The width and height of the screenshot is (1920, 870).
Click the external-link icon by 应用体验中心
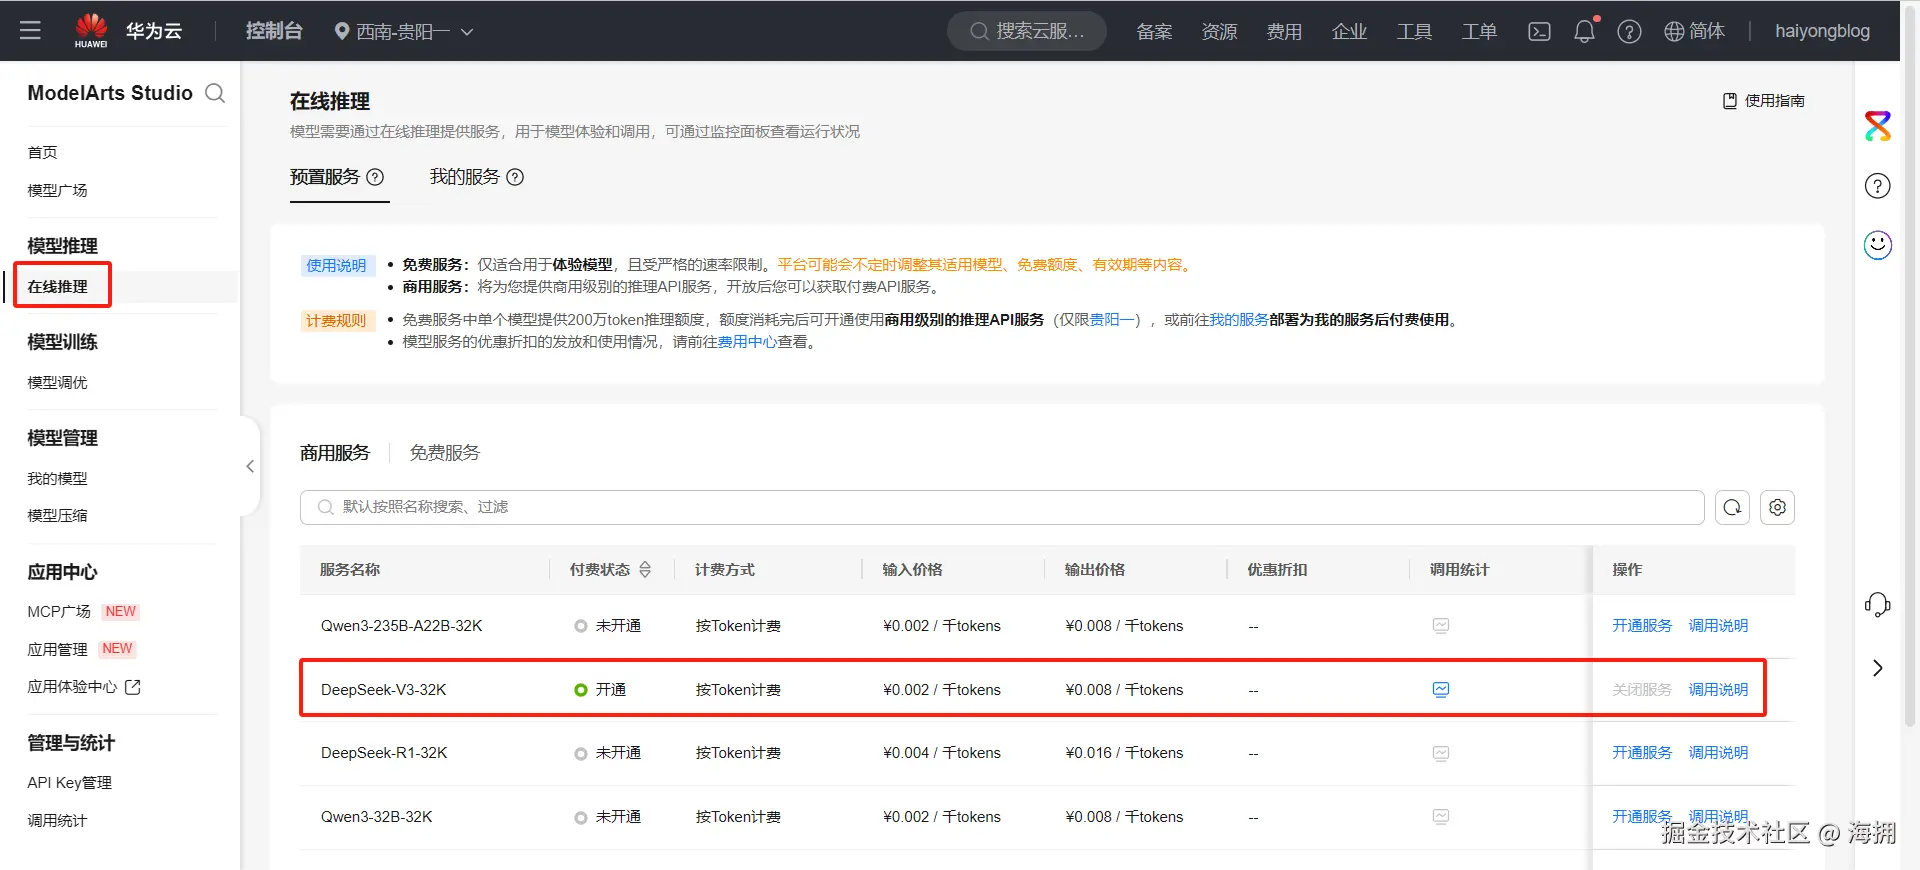click(x=133, y=687)
